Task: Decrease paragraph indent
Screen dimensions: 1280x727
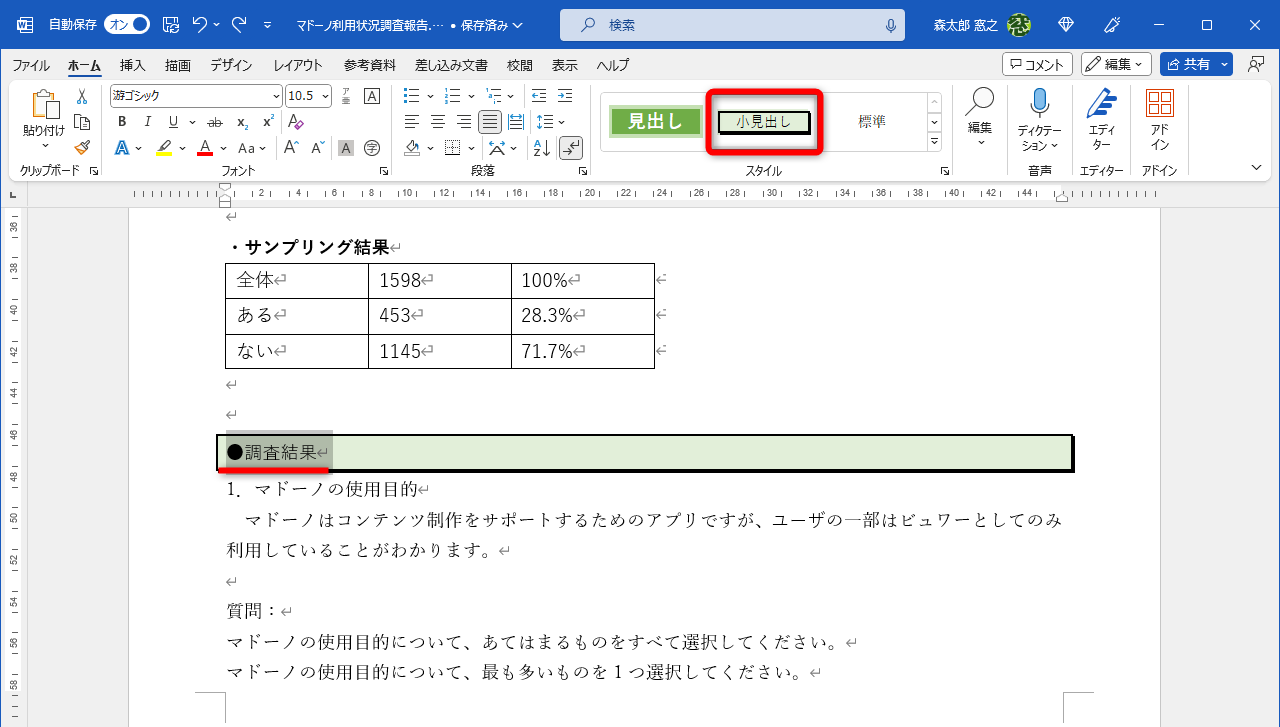Action: 539,96
